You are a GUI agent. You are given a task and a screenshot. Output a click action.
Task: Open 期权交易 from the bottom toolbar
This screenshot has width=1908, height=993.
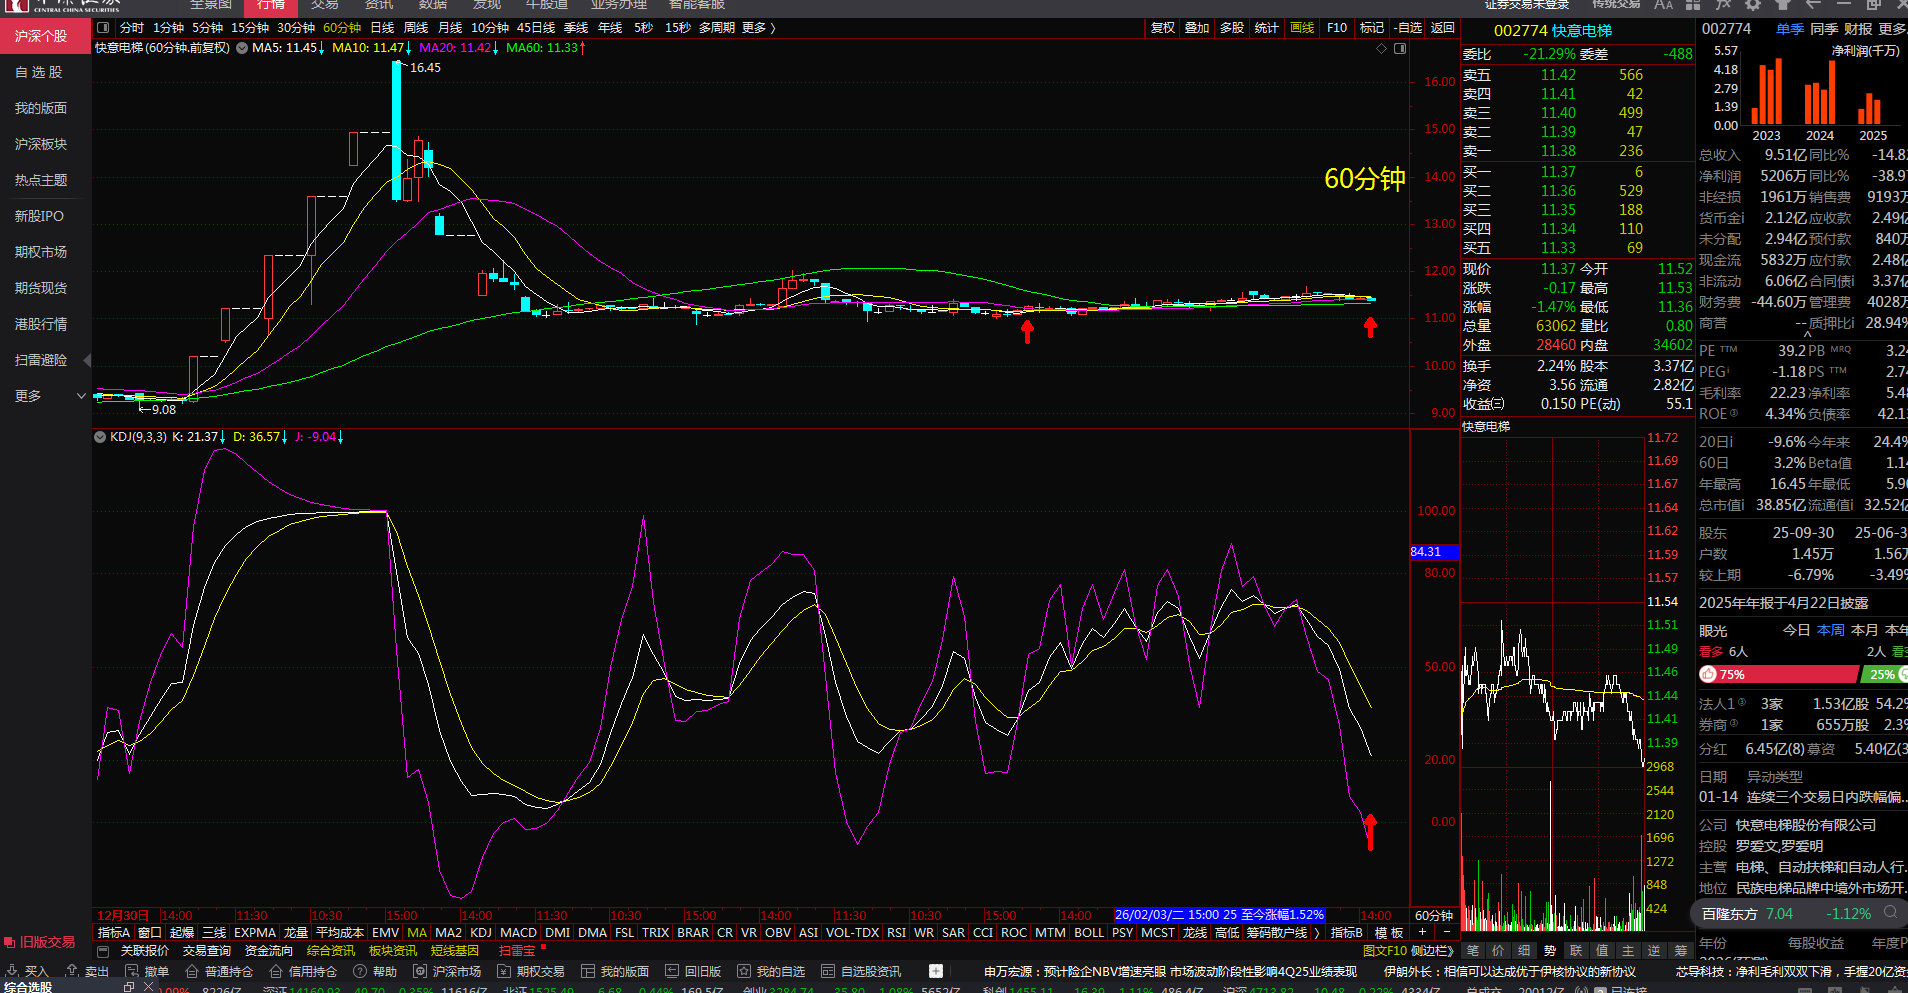click(531, 971)
